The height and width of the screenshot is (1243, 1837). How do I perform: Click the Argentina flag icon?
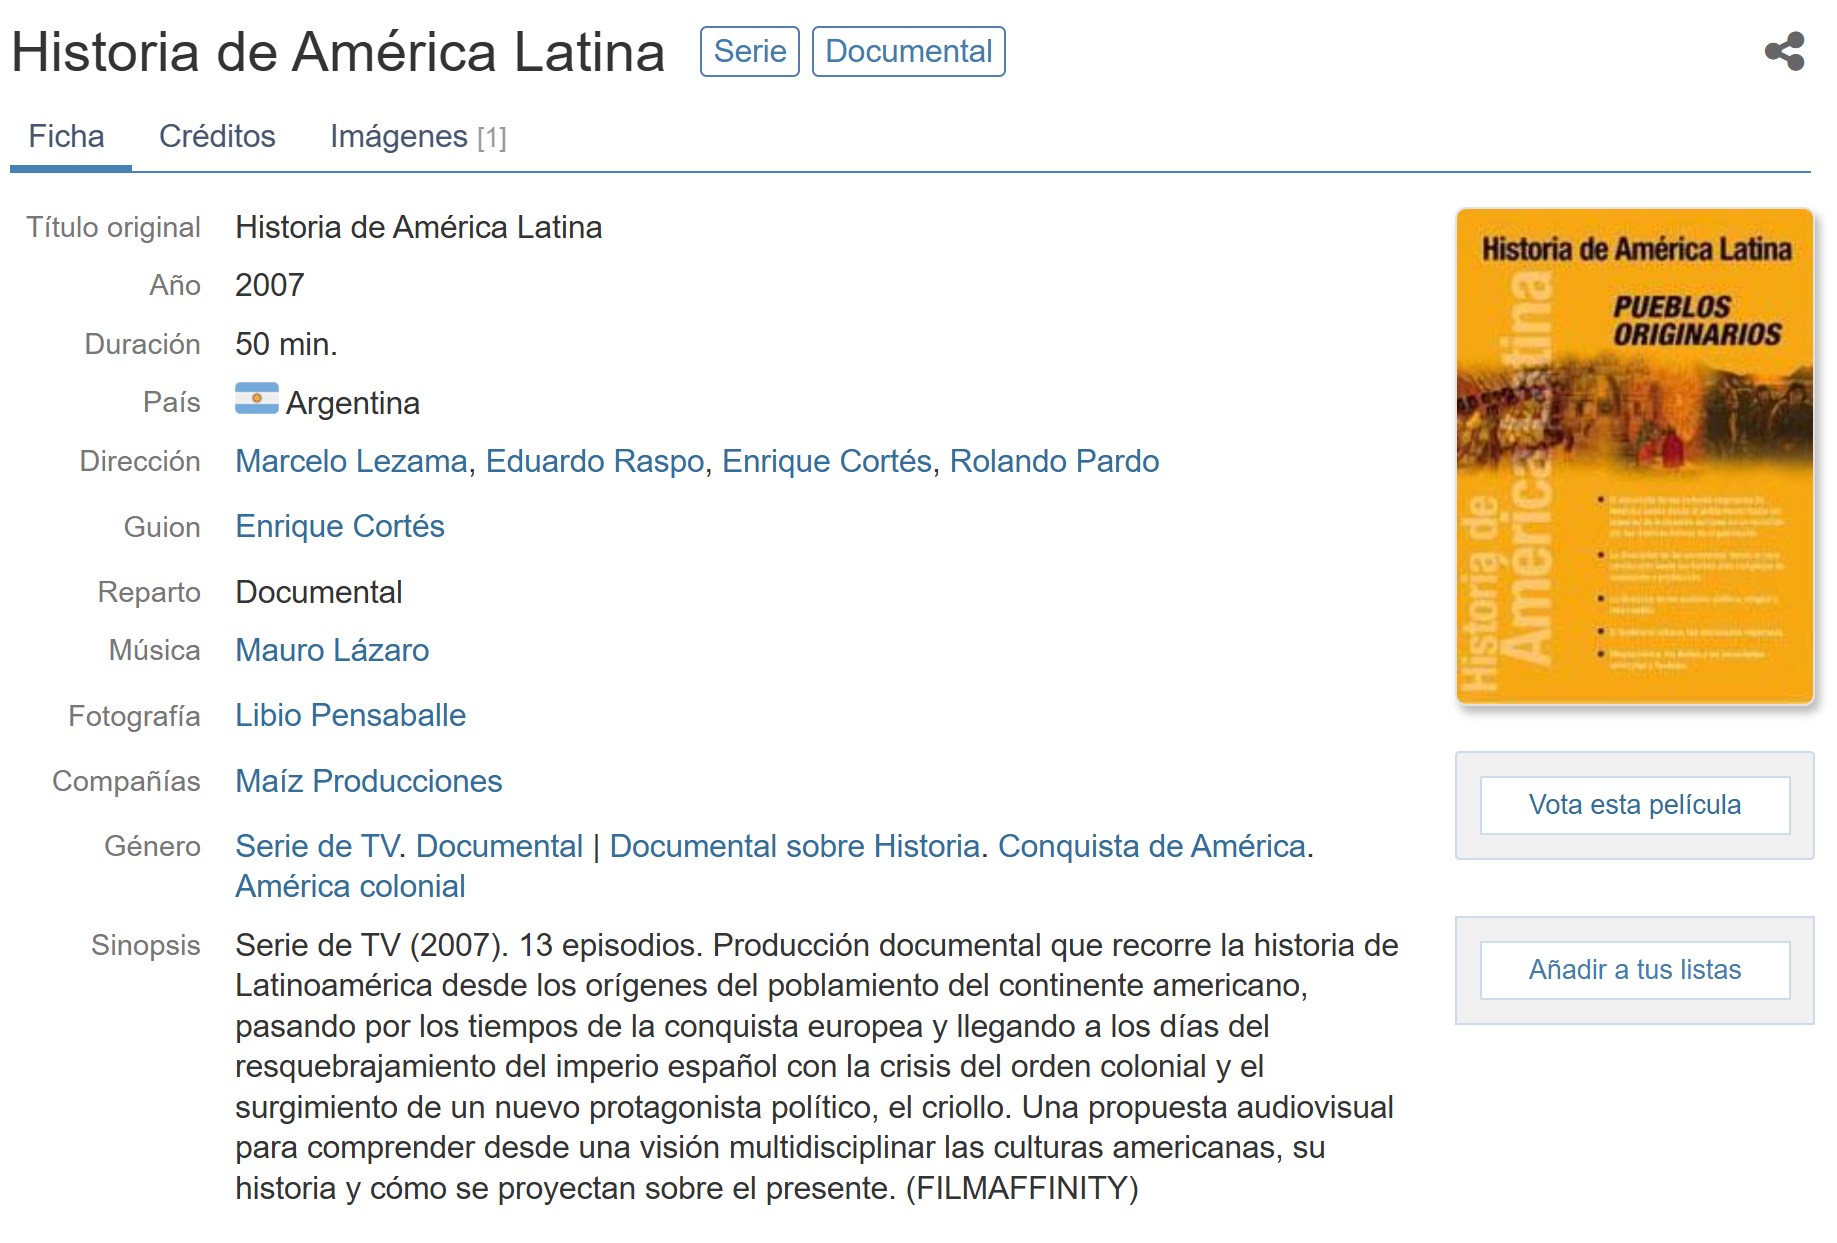tap(256, 399)
